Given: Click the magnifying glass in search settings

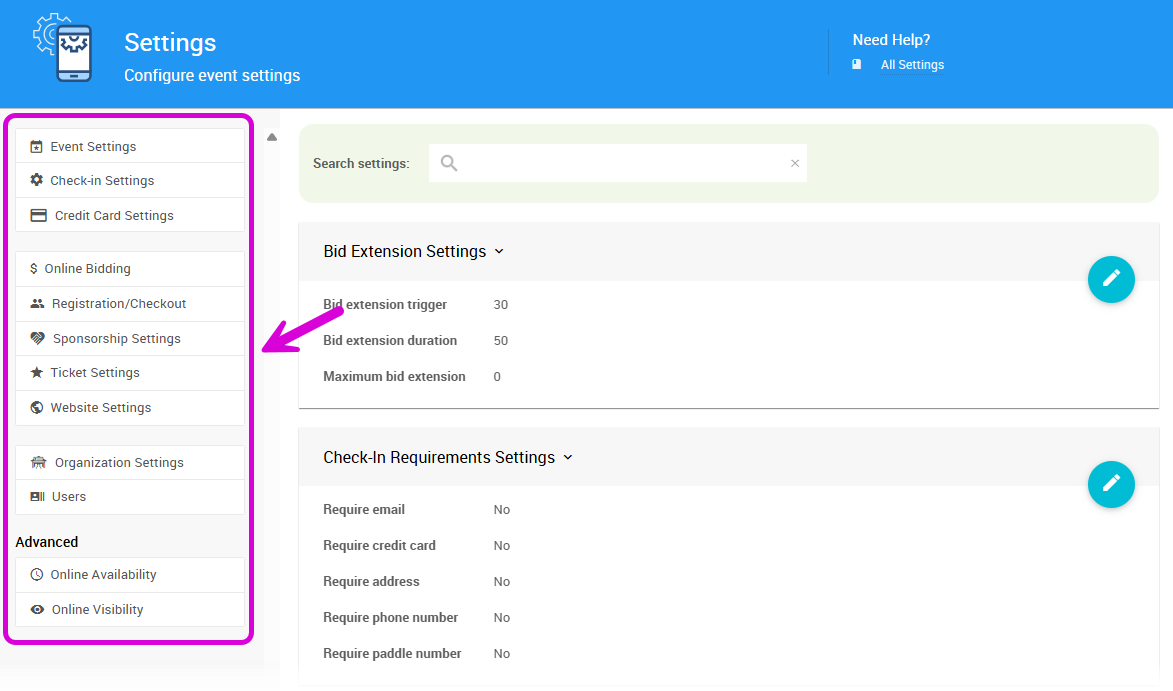Looking at the screenshot, I should [x=448, y=162].
